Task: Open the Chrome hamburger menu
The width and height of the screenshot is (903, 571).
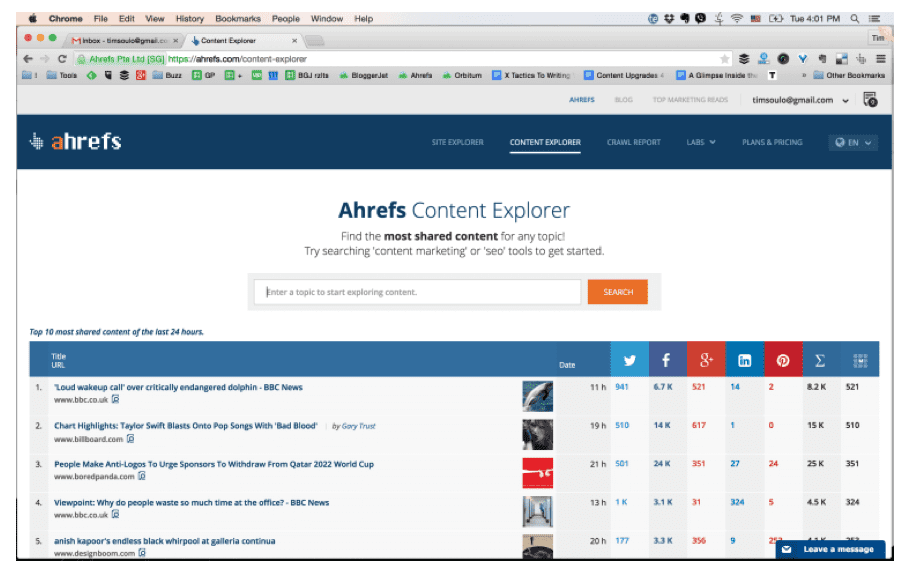Action: tap(880, 59)
